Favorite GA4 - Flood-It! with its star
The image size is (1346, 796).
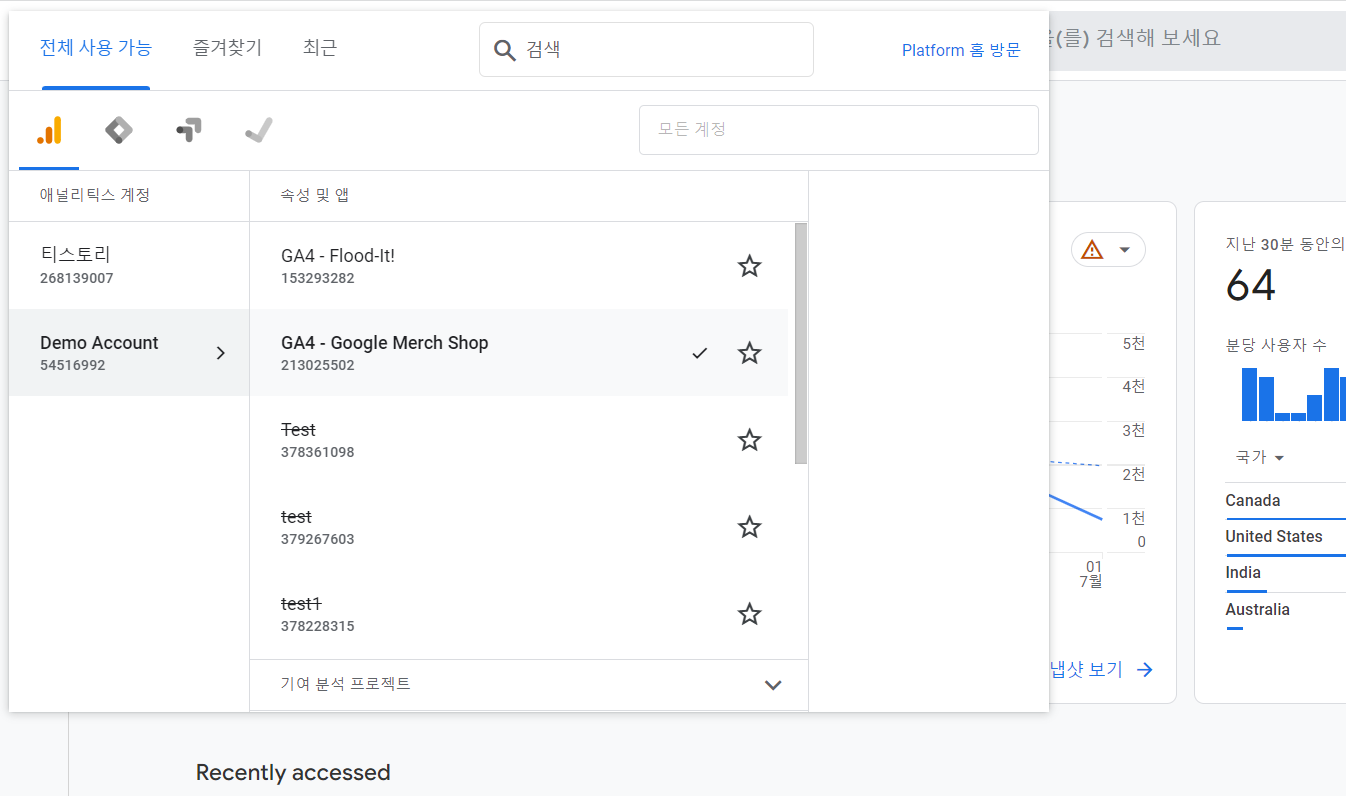coord(749,266)
